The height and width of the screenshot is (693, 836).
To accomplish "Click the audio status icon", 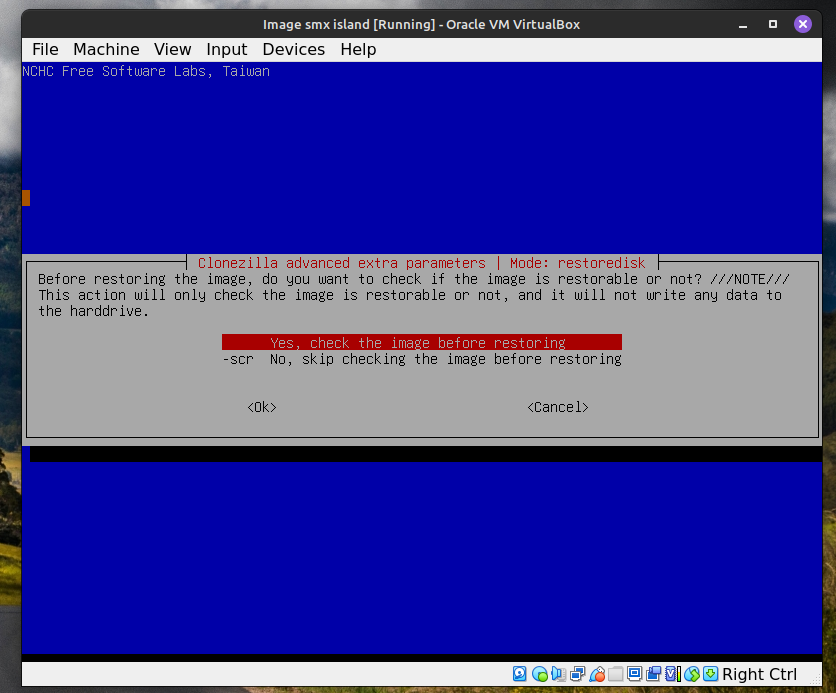I will 558,674.
